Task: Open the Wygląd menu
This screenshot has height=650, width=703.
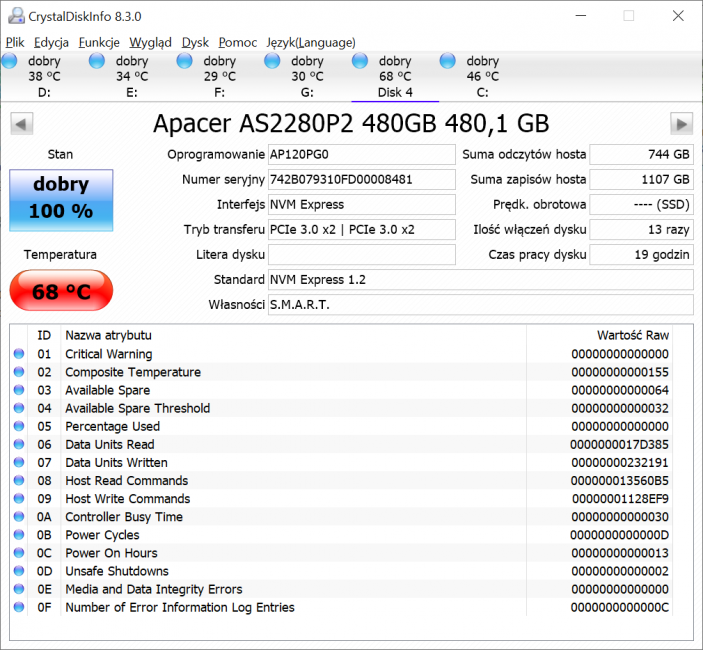Action: point(150,43)
